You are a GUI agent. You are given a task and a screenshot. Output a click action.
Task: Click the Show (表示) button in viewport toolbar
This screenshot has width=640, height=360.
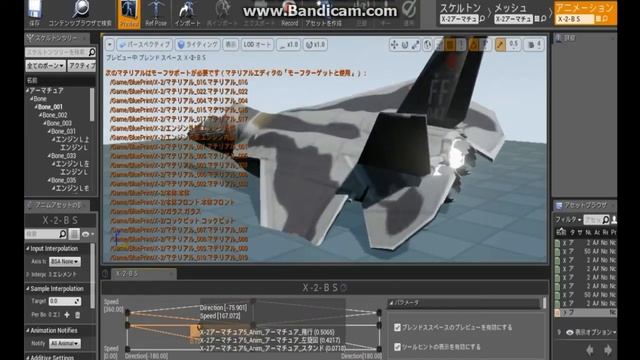point(231,44)
